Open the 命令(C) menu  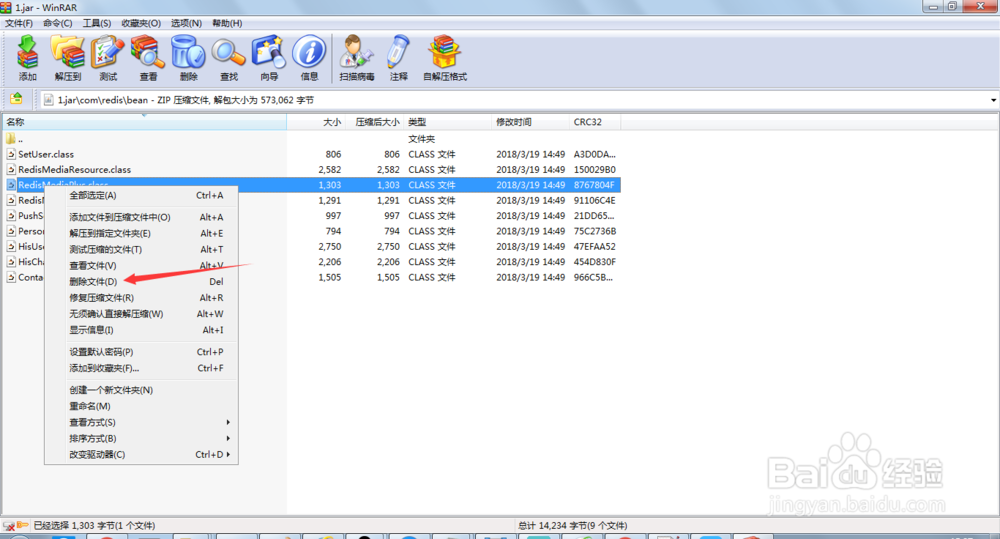tap(57, 23)
